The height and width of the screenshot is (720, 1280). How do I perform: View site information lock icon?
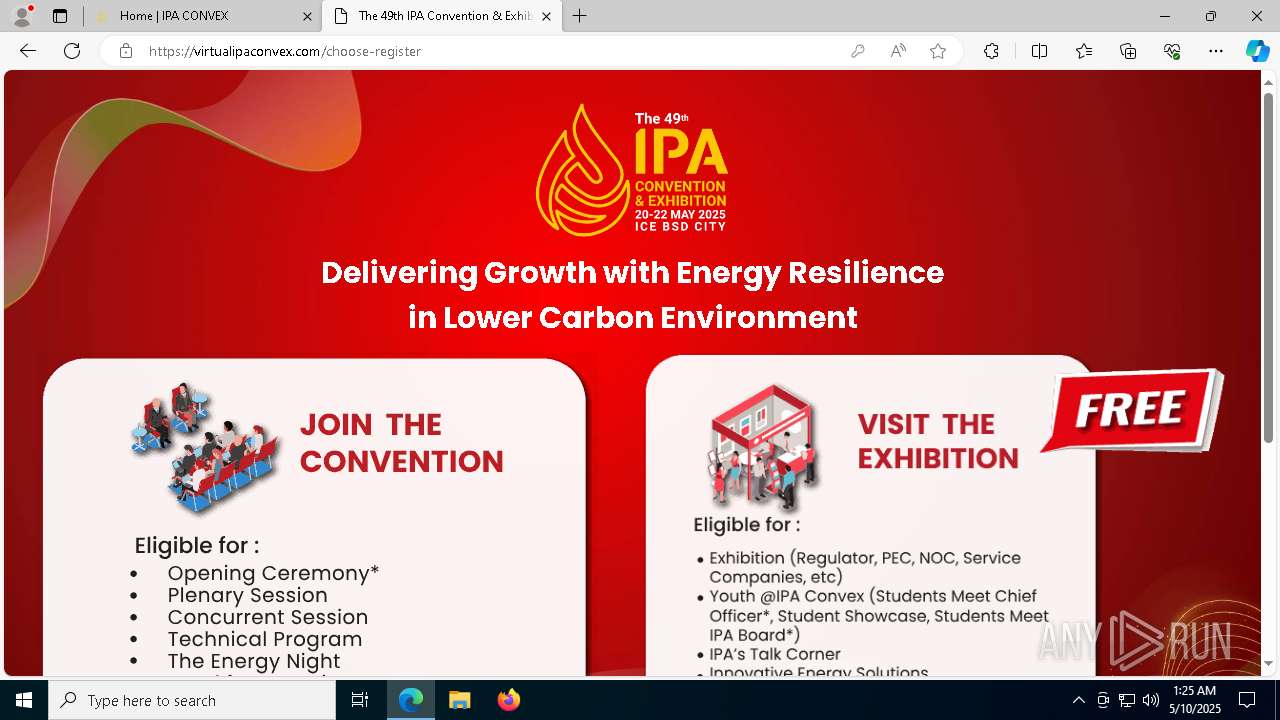click(126, 51)
